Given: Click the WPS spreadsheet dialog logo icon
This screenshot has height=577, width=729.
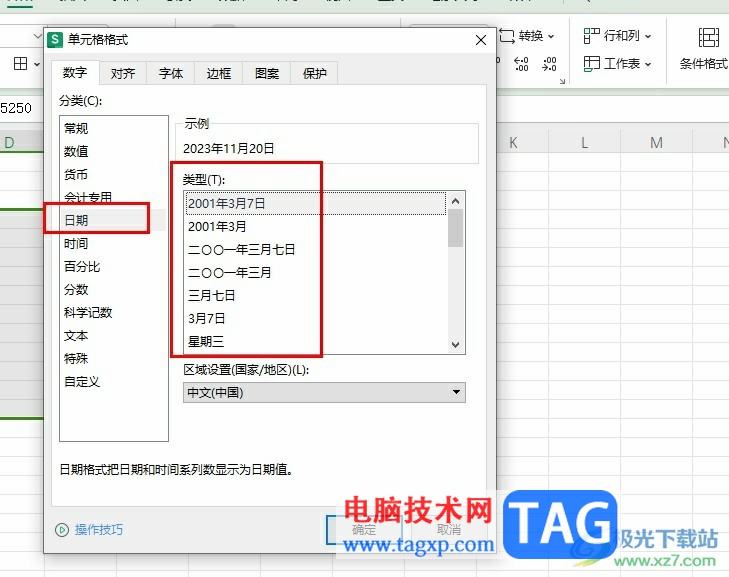Looking at the screenshot, I should pos(55,40).
